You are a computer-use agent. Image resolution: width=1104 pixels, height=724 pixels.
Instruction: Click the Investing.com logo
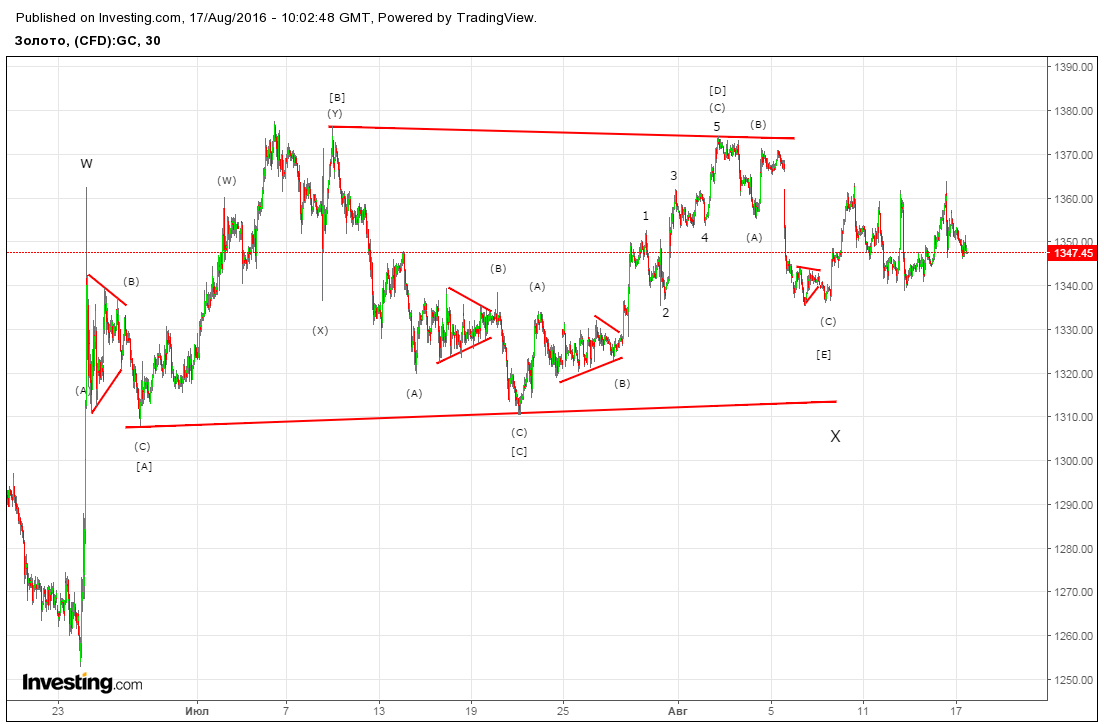82,683
